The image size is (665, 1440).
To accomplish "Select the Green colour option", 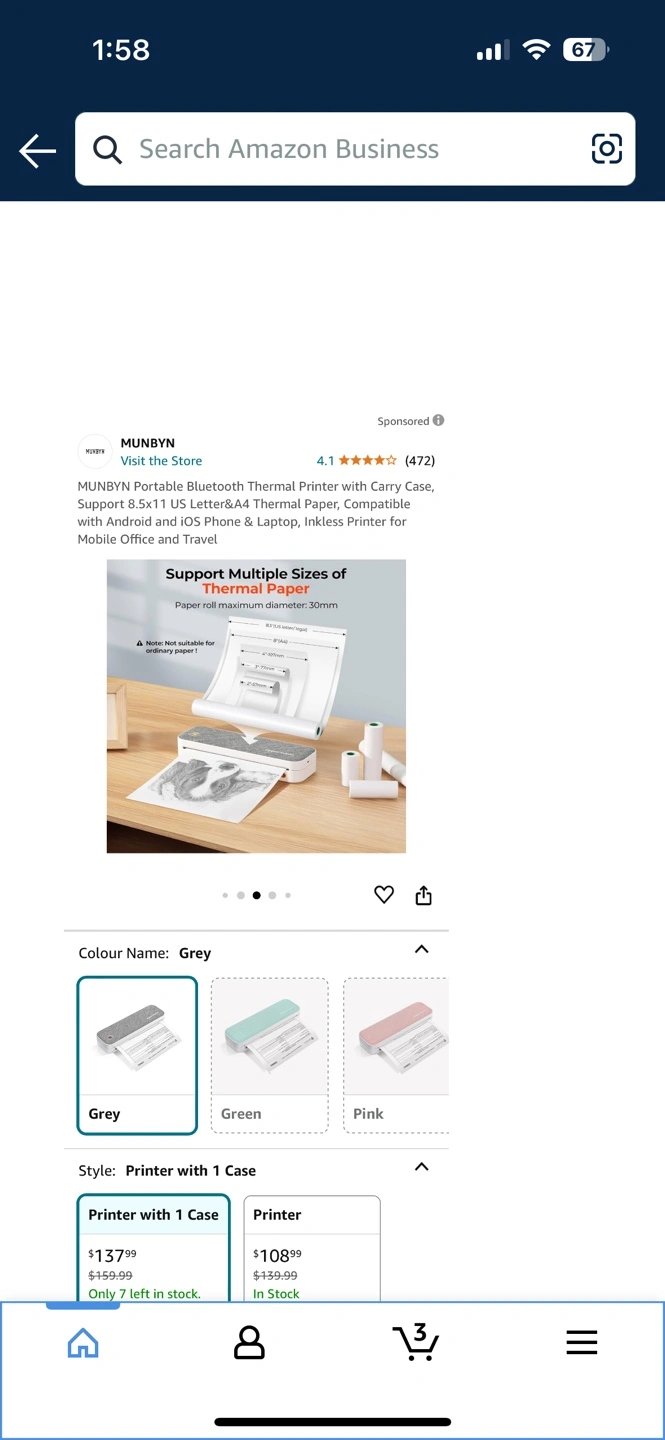I will point(269,1055).
